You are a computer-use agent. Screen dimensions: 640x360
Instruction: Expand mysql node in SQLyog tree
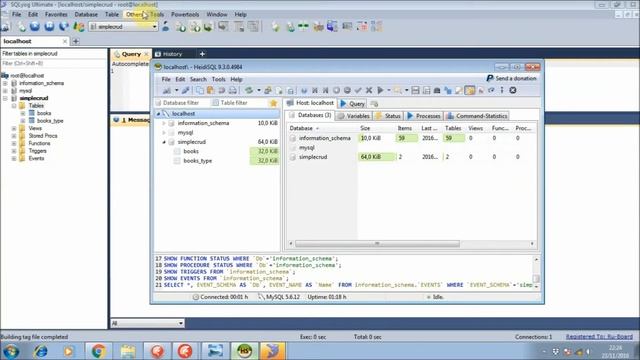(x=5, y=91)
